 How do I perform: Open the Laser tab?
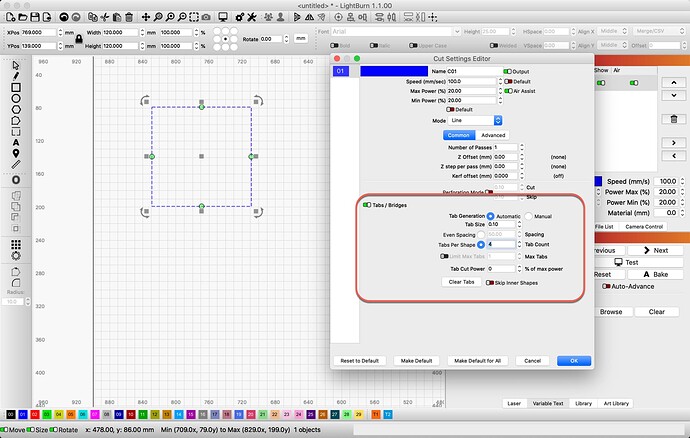click(x=514, y=403)
